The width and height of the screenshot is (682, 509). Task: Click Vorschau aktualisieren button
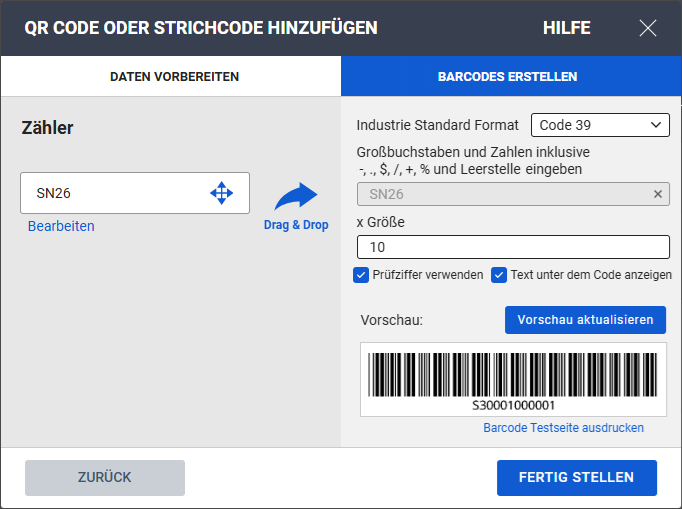click(585, 320)
